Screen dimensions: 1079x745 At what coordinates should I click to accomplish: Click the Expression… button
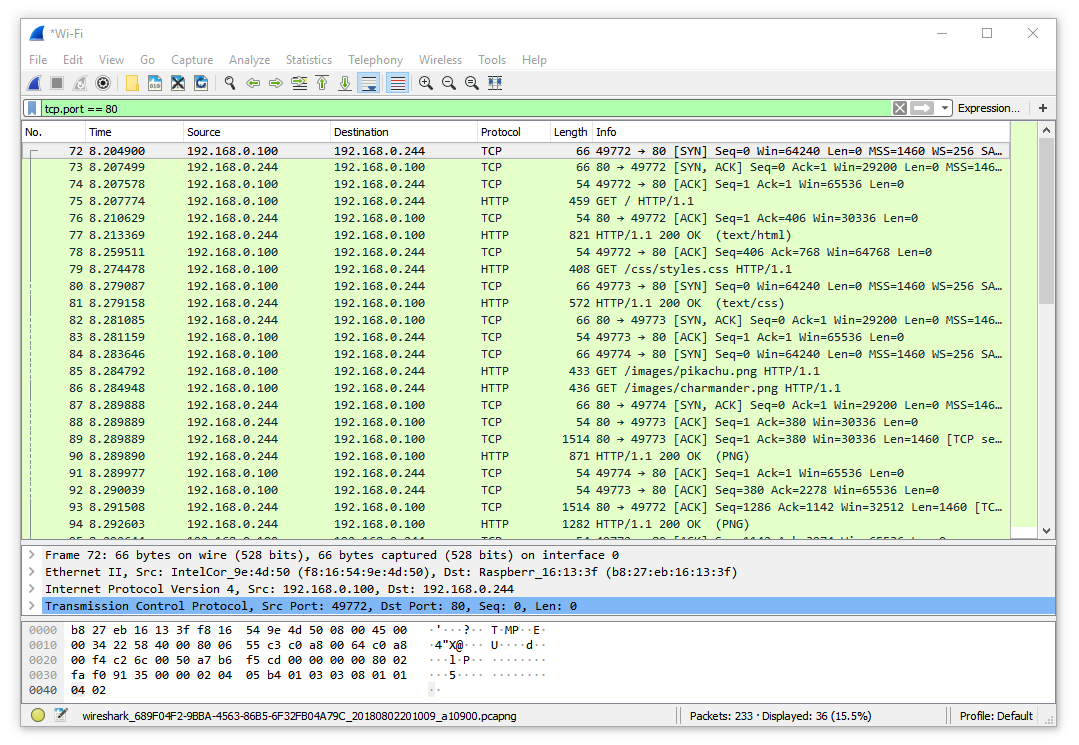point(988,108)
